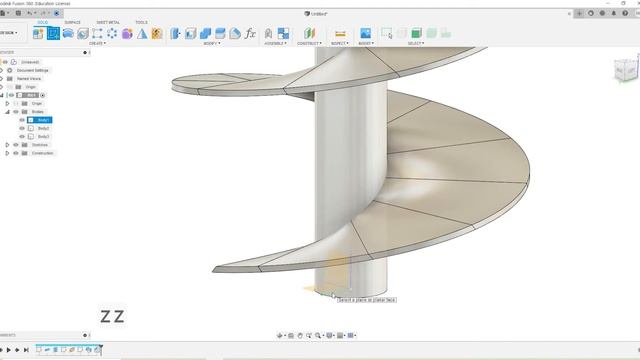Image resolution: width=640 pixels, height=360 pixels.
Task: Select Body3 in the browser
Action: (44, 136)
